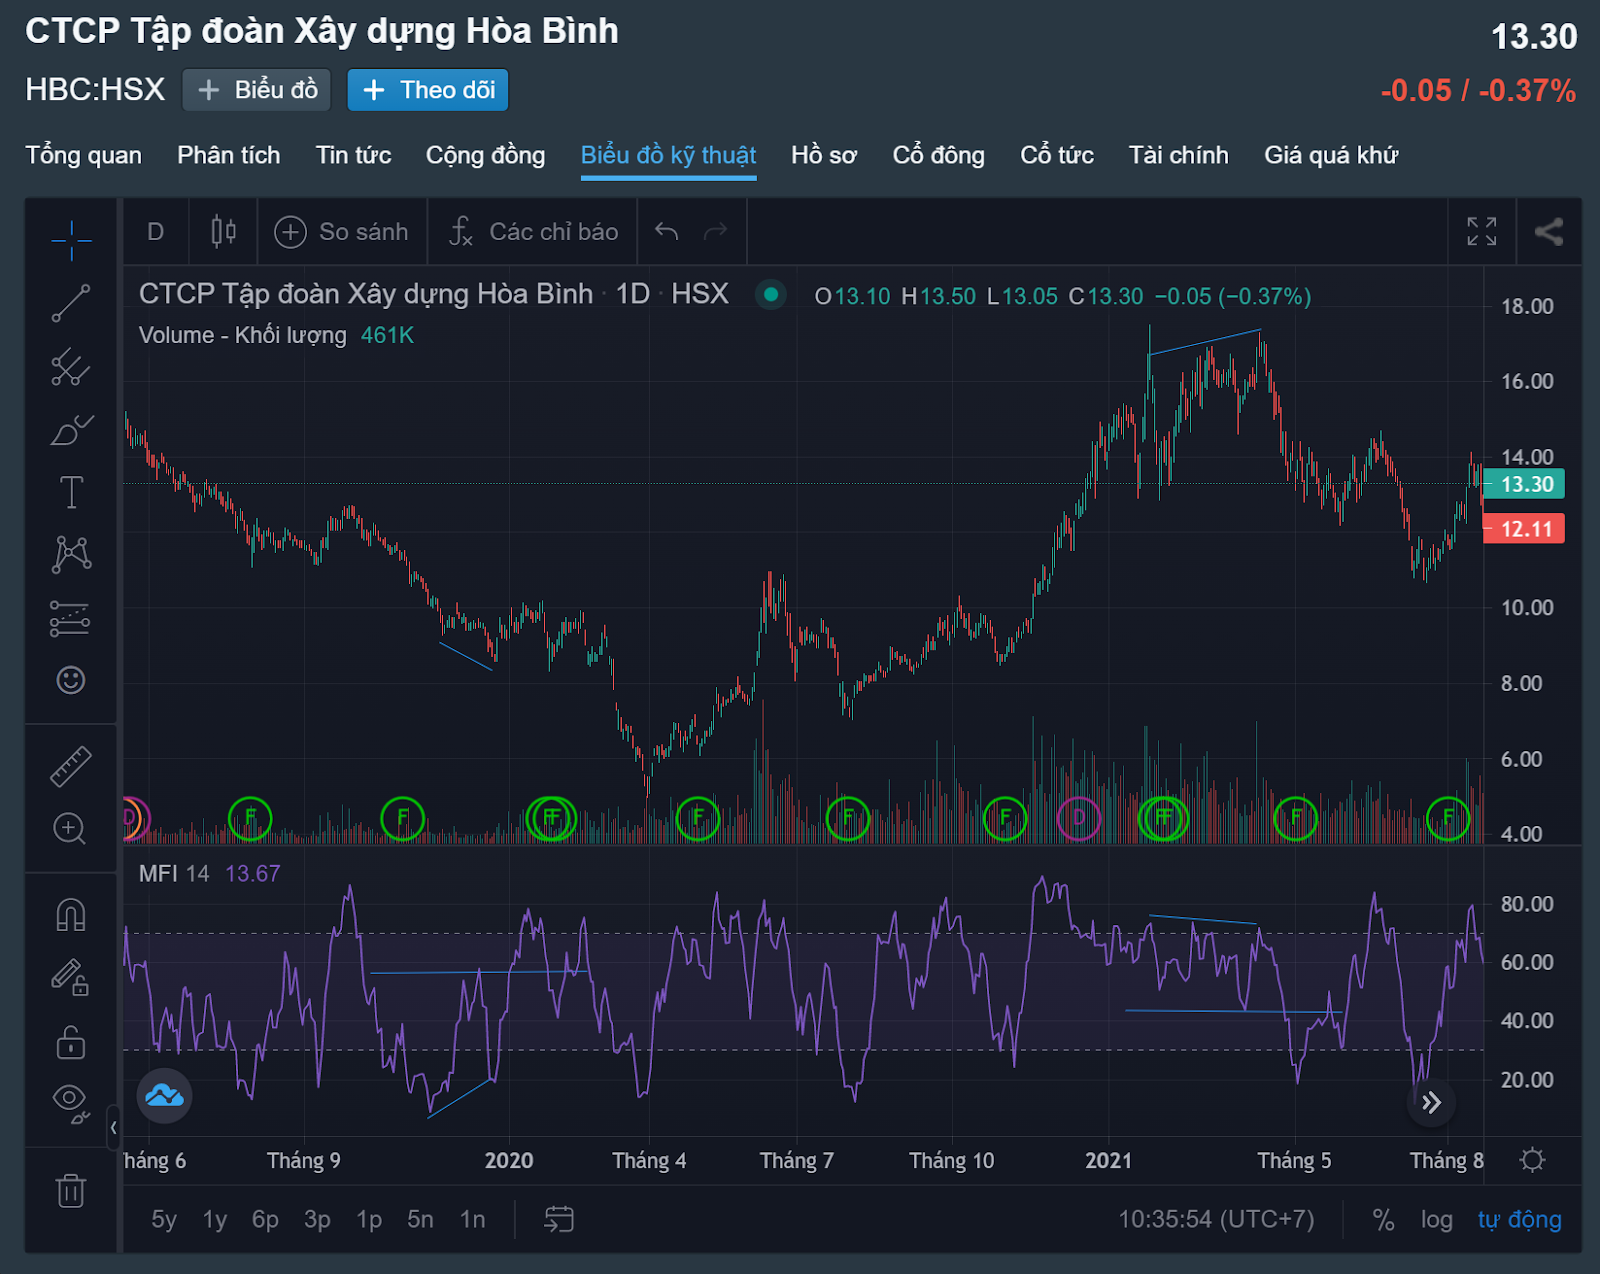1600x1274 pixels.
Task: Click the blue cloud logo icon
Action: point(164,1096)
